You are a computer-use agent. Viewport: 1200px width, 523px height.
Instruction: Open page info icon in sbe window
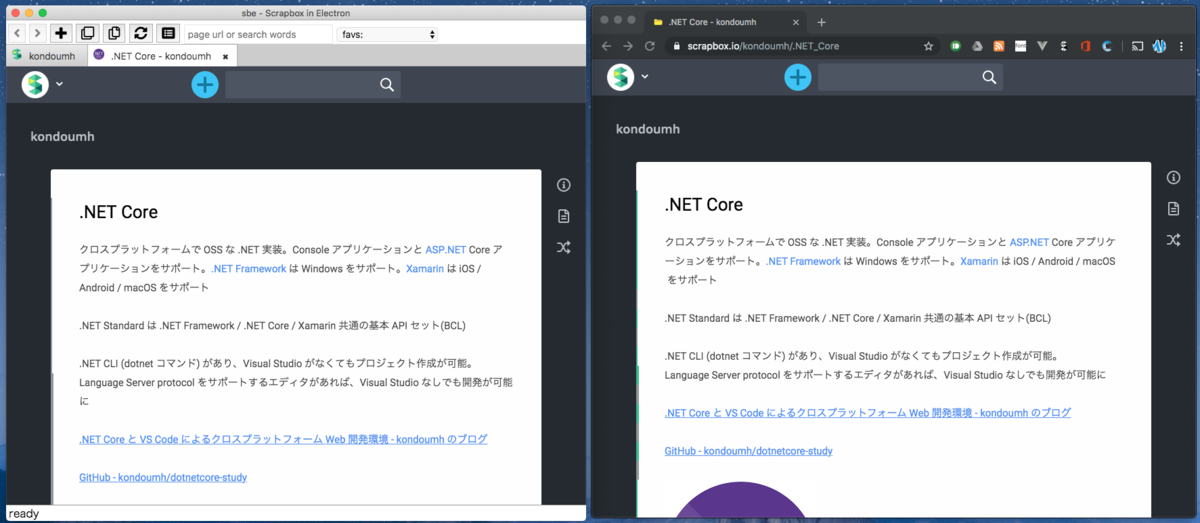point(564,185)
